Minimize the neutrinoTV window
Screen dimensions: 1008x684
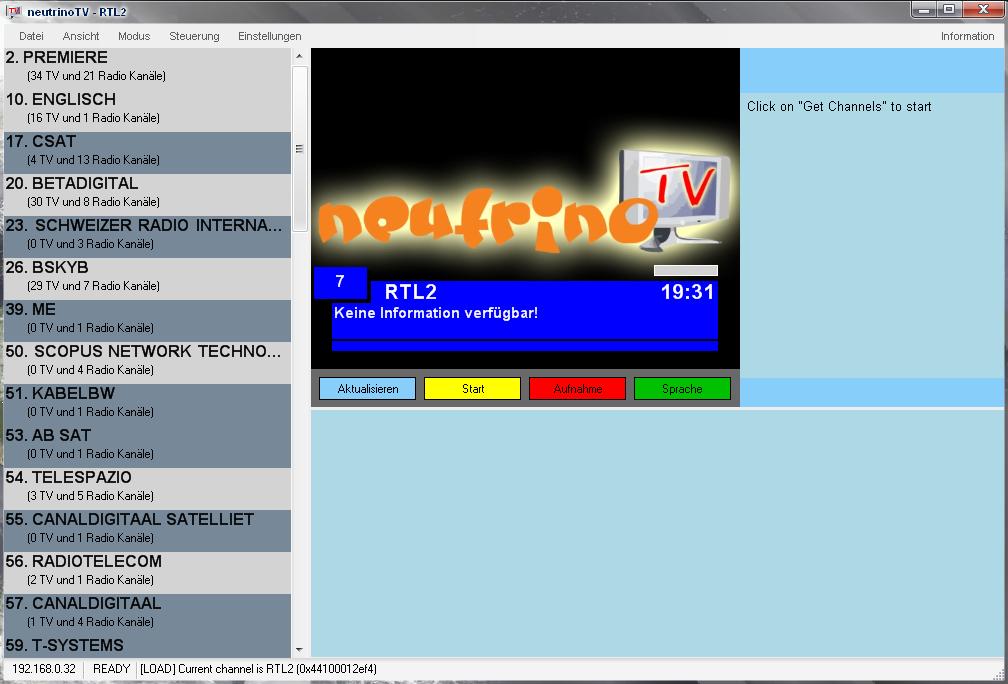pyautogui.click(x=924, y=10)
